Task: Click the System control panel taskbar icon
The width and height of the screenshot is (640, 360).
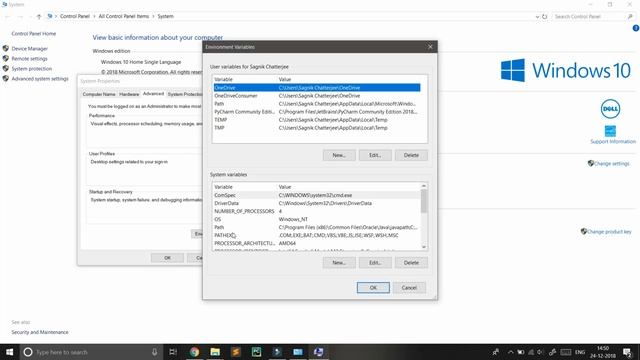Action: pos(319,352)
